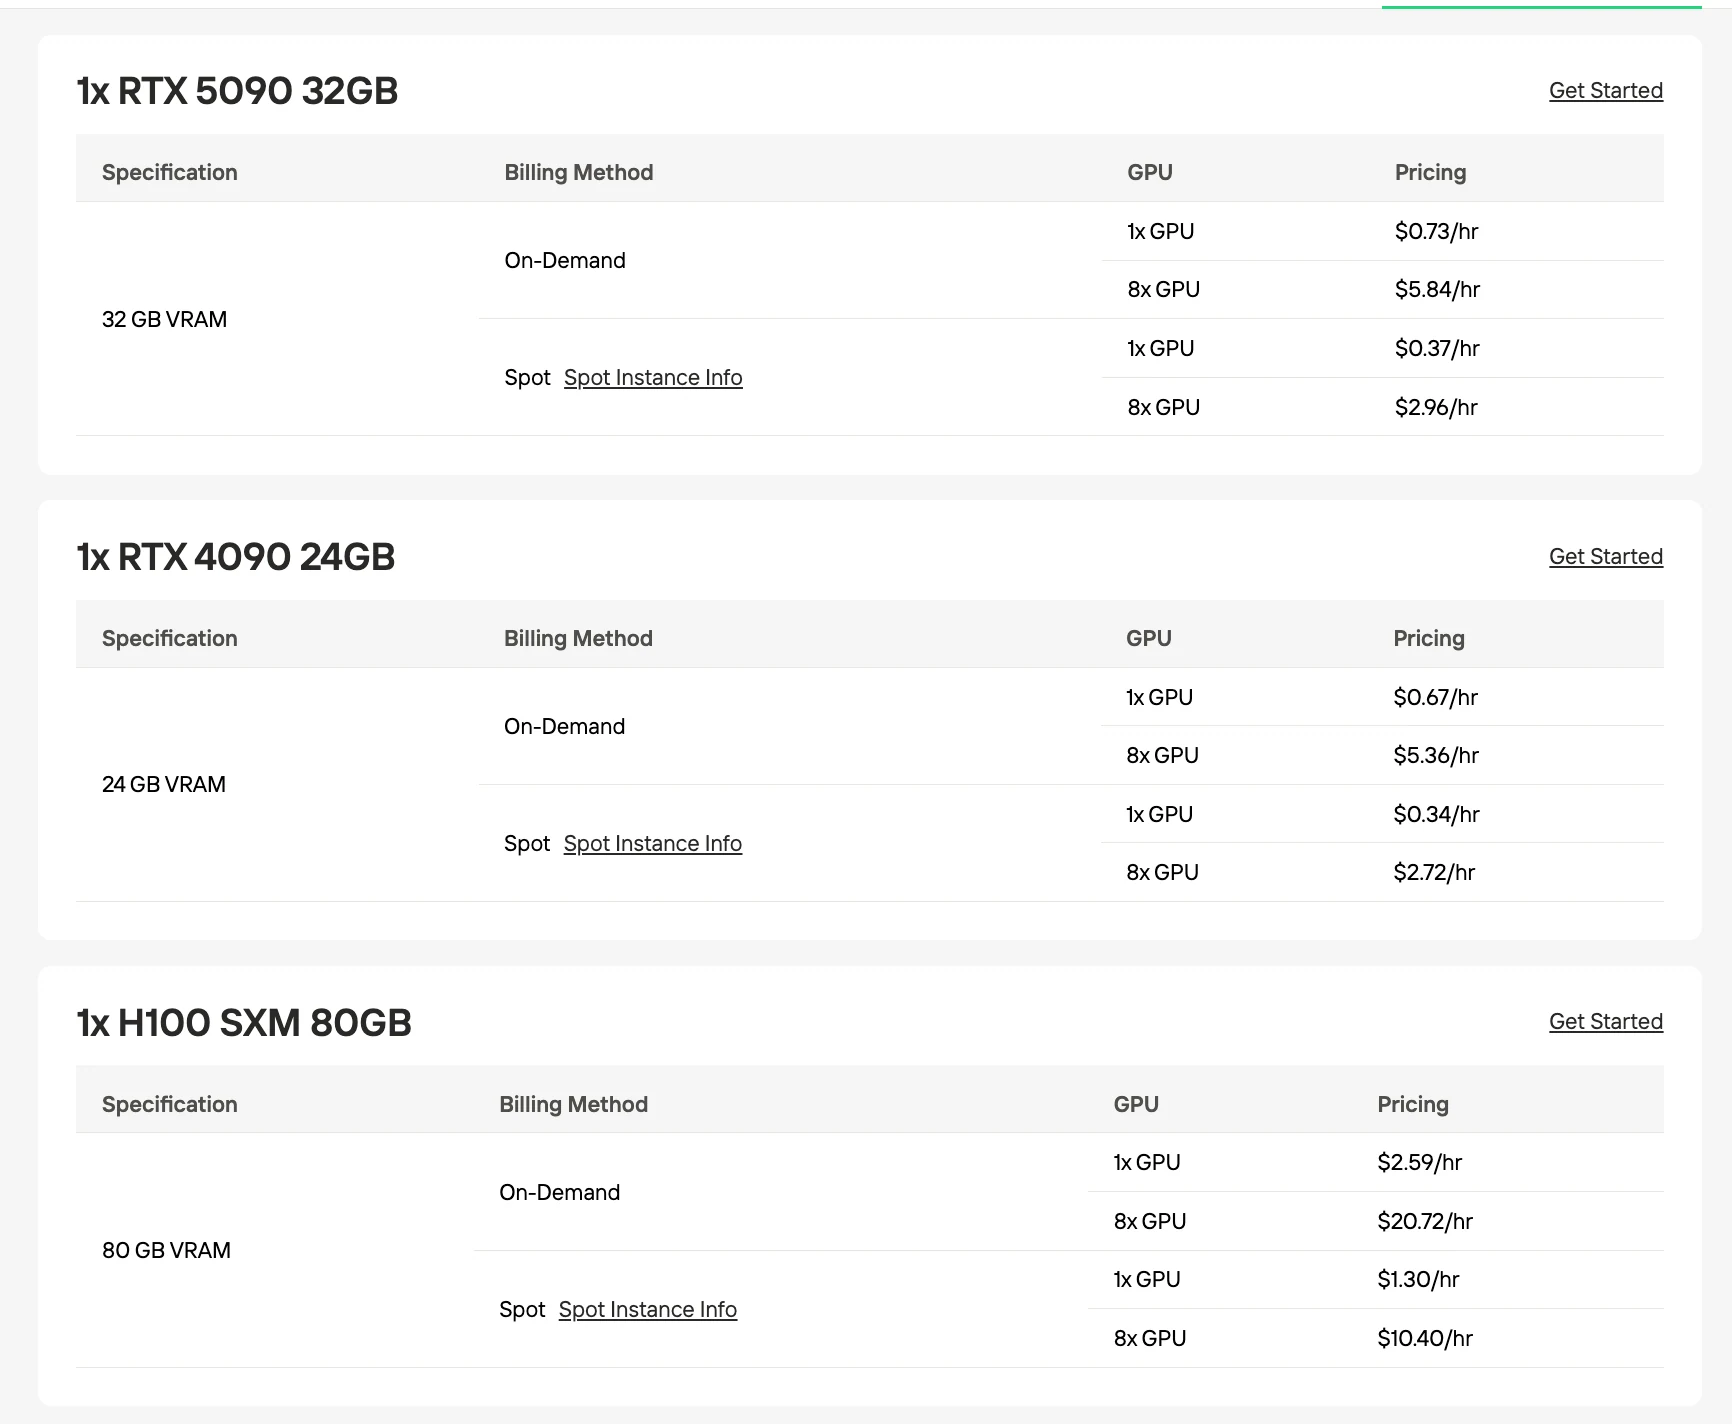Click the $0.67/hr RTX 4090 price

coord(1435,697)
